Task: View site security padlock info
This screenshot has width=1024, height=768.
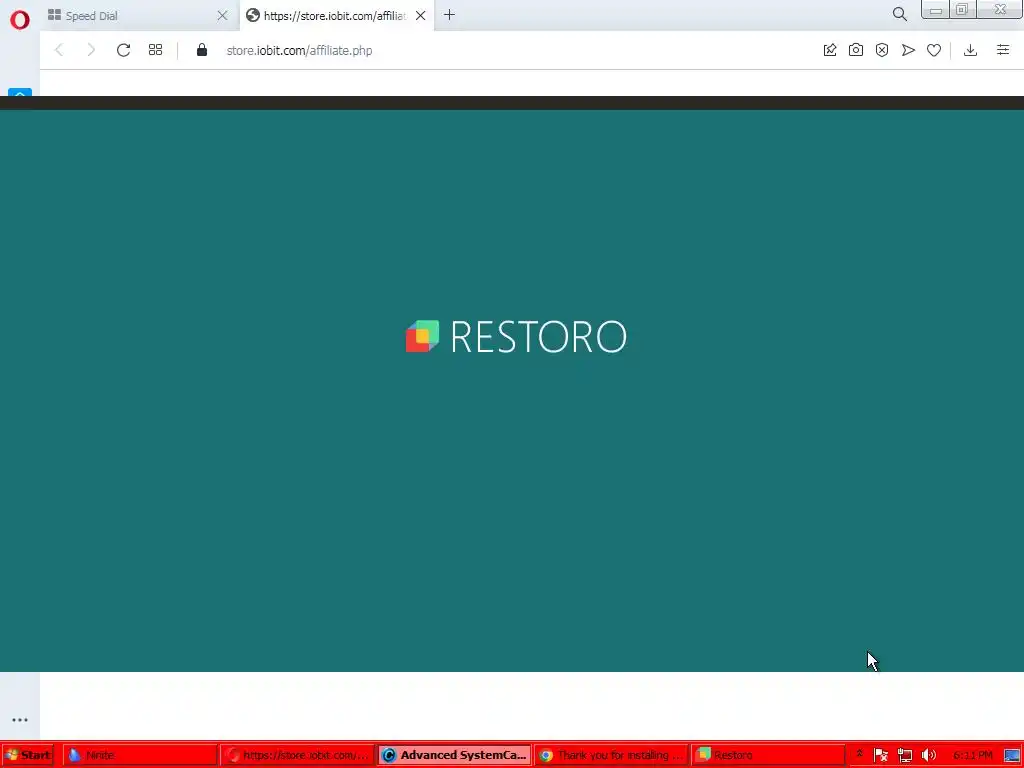Action: click(x=202, y=50)
